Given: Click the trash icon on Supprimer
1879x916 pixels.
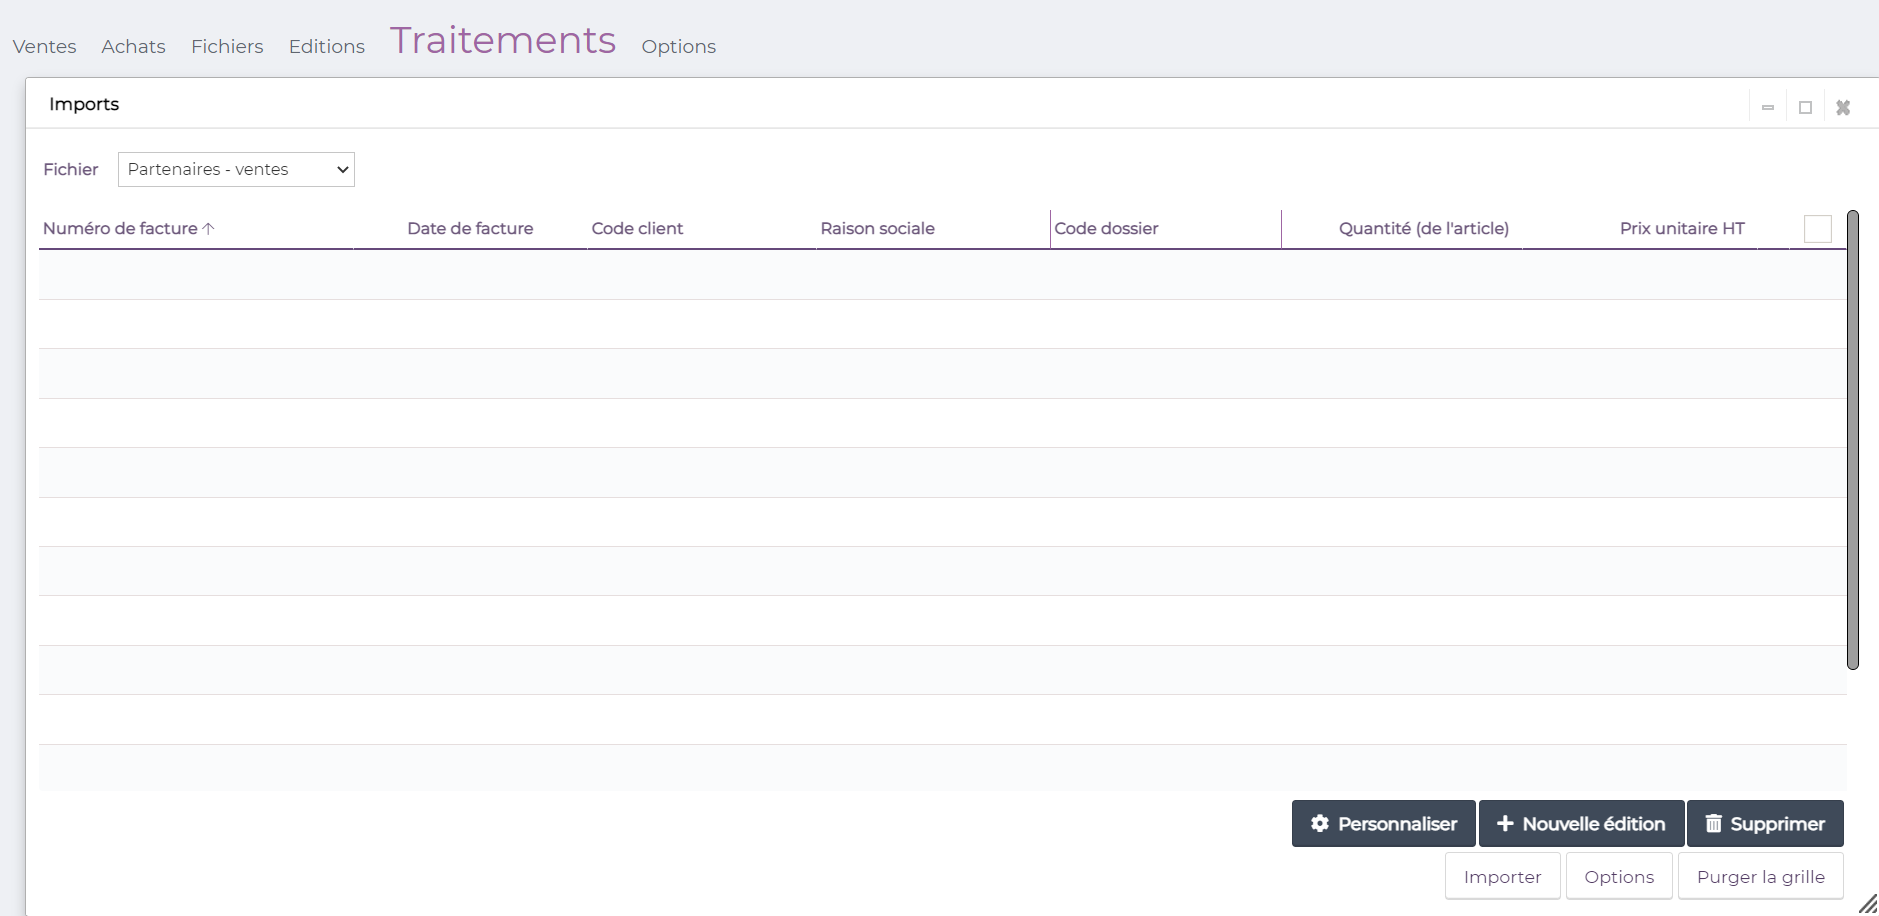Looking at the screenshot, I should 1713,823.
